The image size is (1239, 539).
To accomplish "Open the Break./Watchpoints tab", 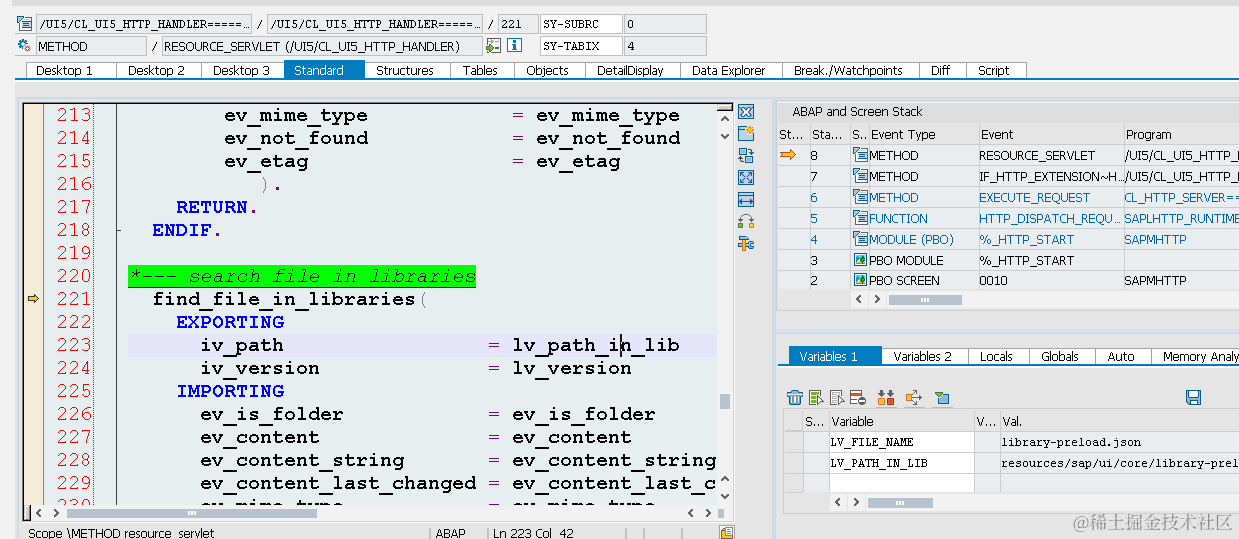I will [848, 70].
